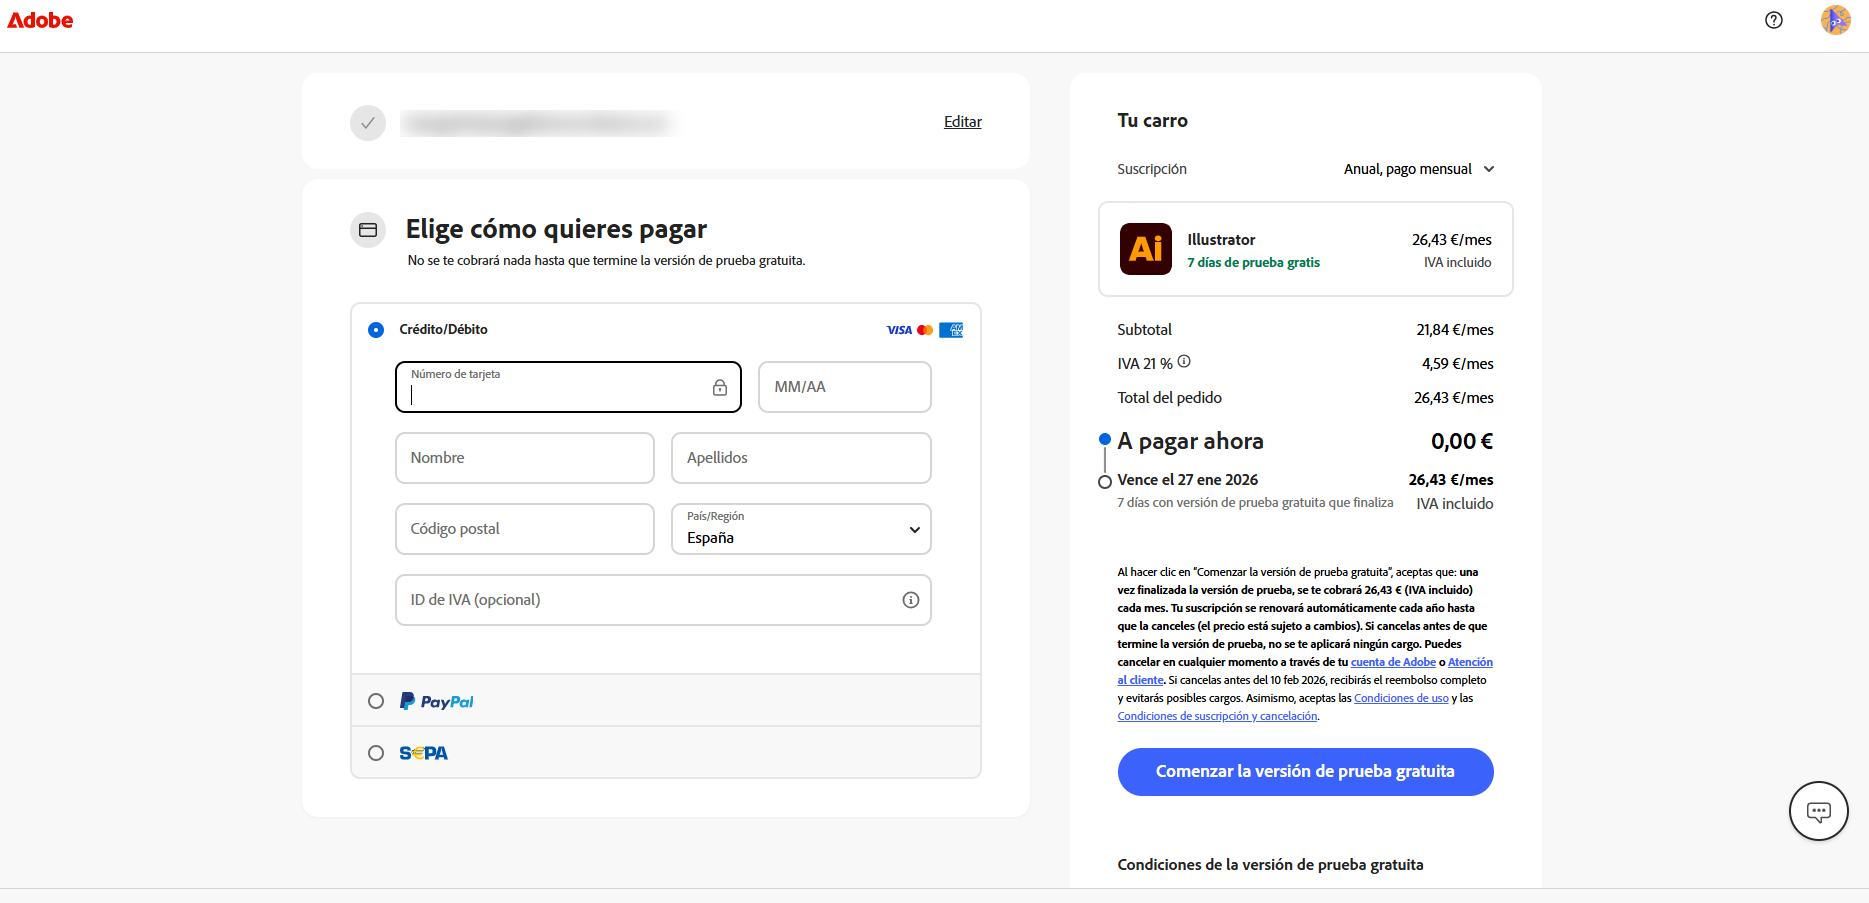
Task: Click the Código postal input field
Action: click(x=524, y=529)
